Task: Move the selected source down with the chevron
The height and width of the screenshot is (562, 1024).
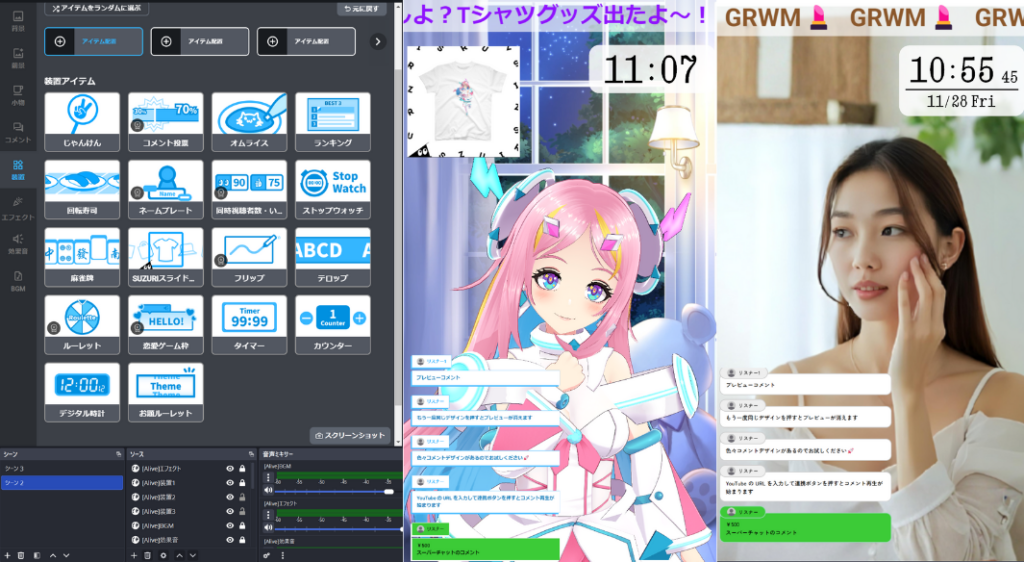Action: pyautogui.click(x=193, y=555)
